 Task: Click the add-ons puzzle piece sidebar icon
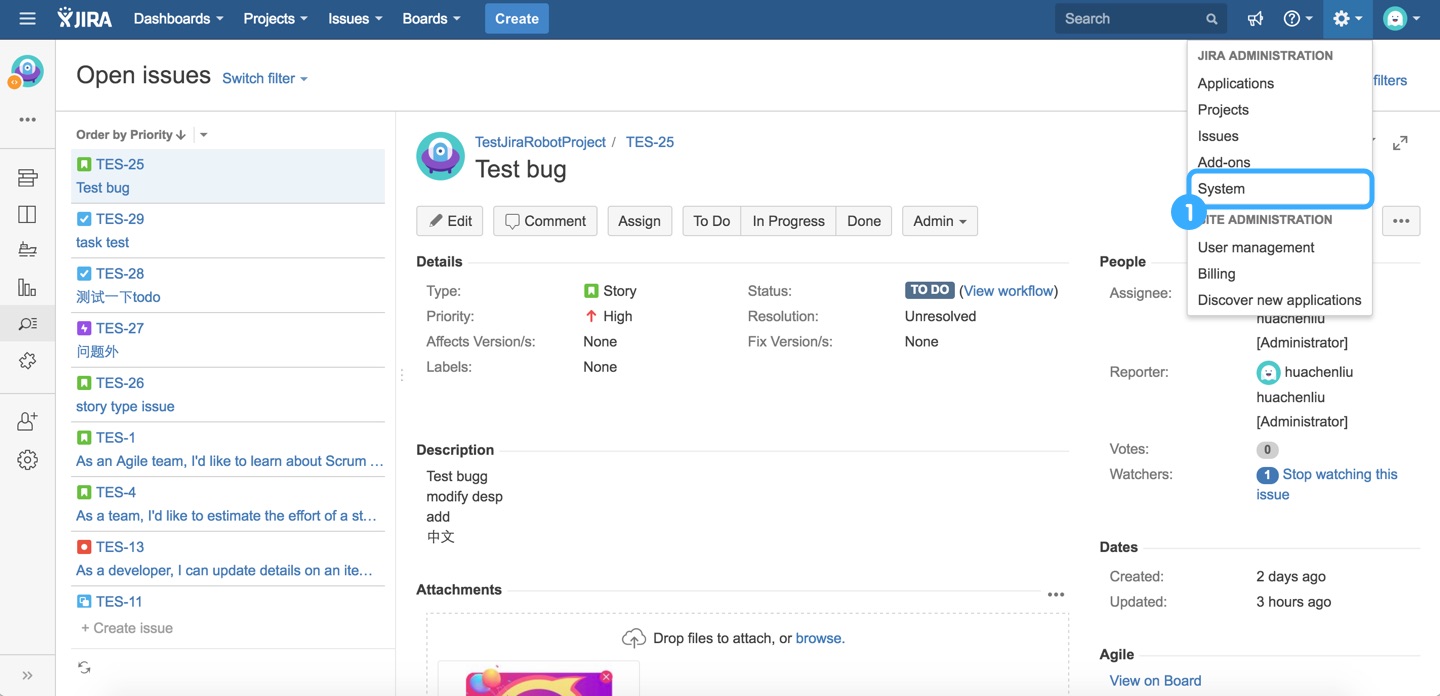(x=27, y=360)
